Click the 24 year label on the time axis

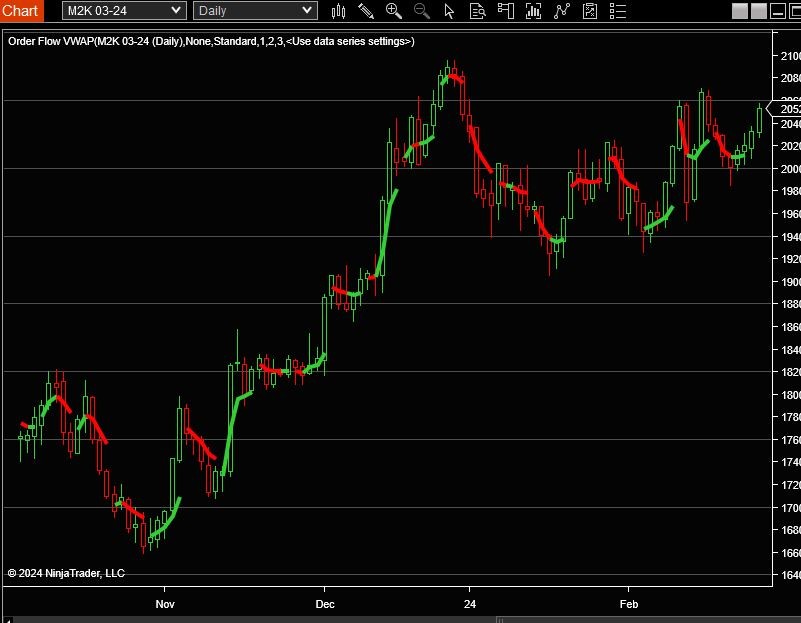[x=469, y=604]
